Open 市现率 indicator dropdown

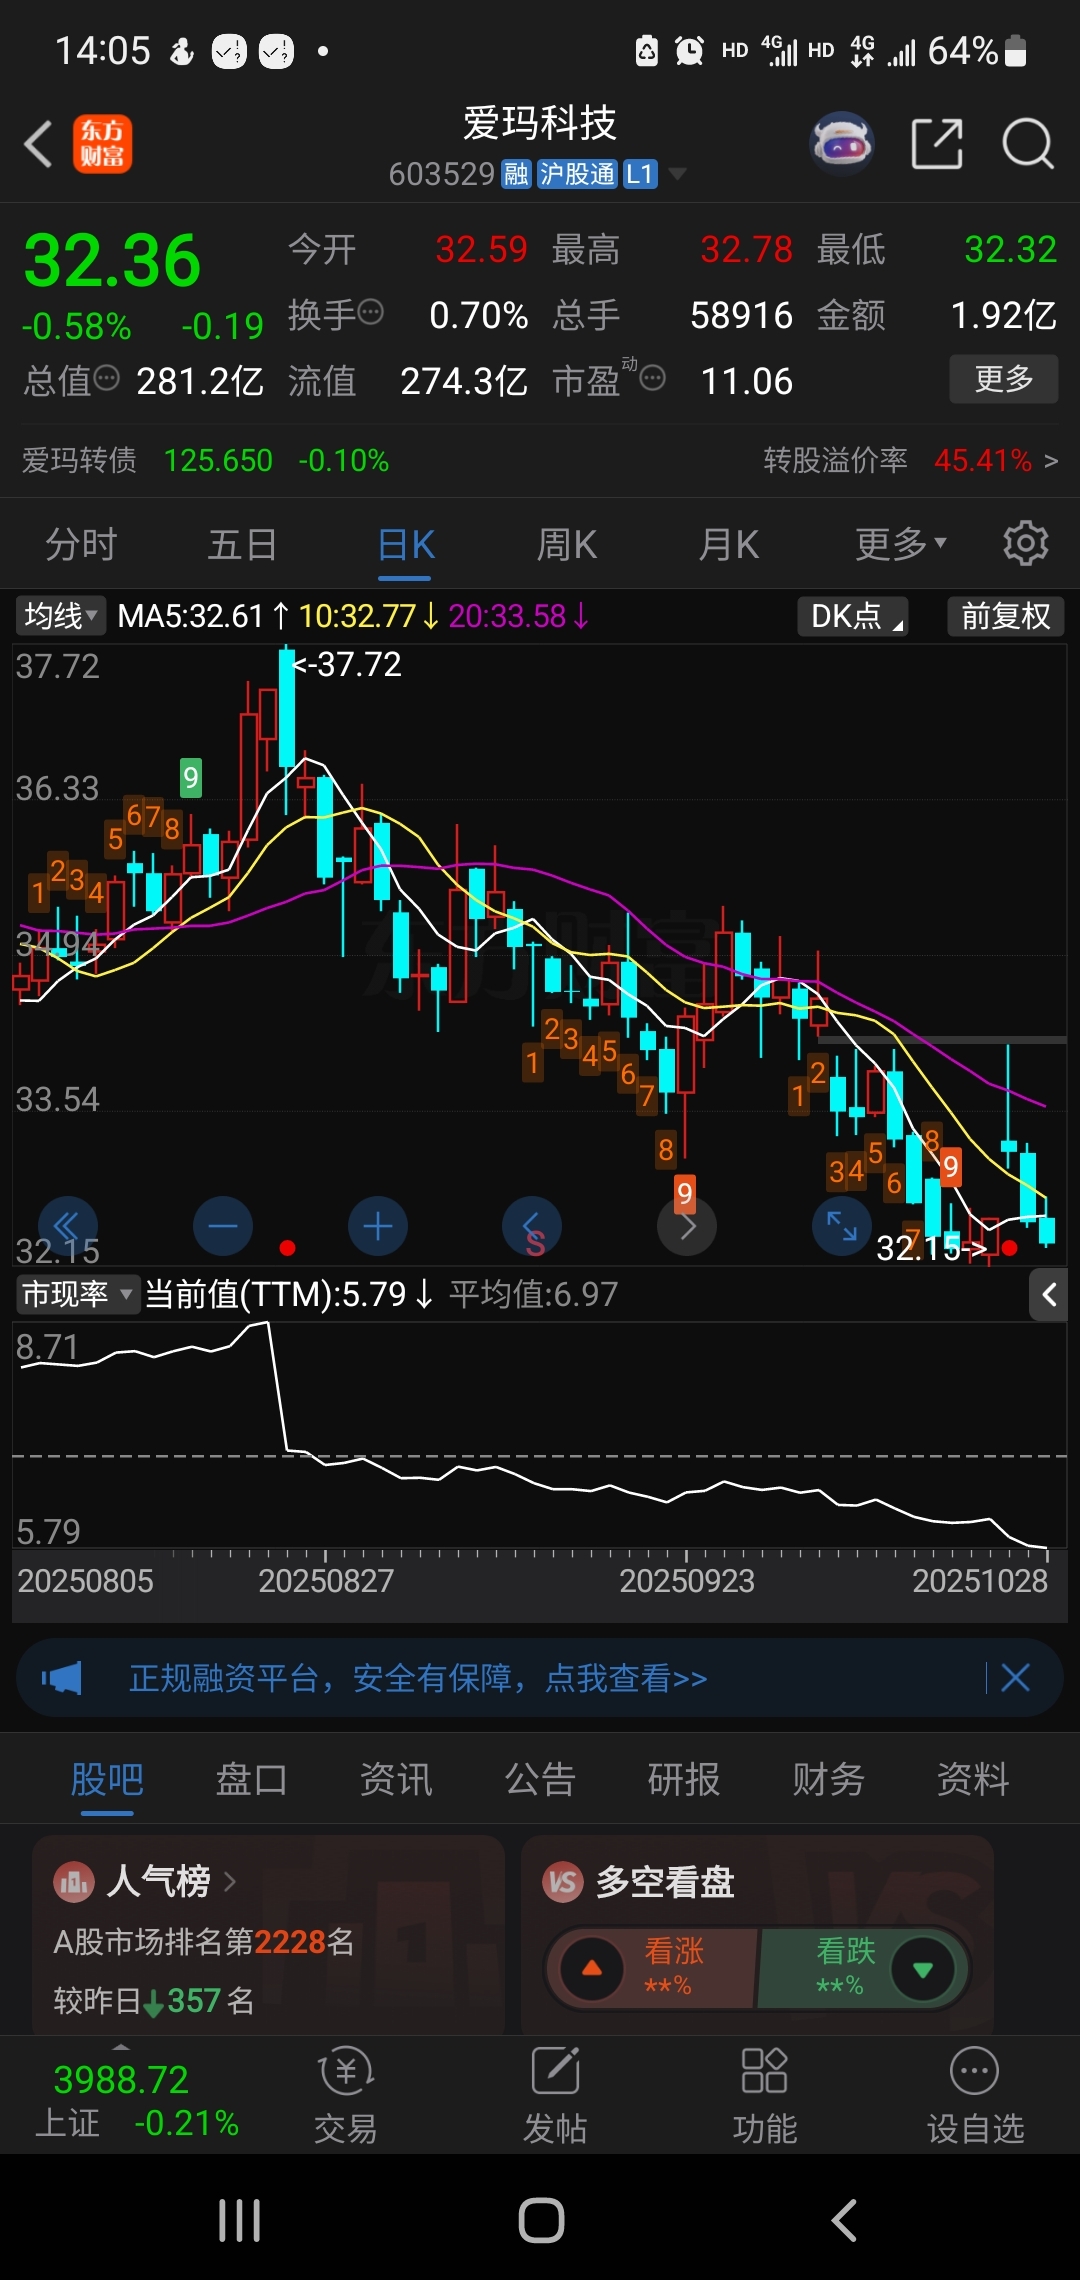coord(77,1294)
